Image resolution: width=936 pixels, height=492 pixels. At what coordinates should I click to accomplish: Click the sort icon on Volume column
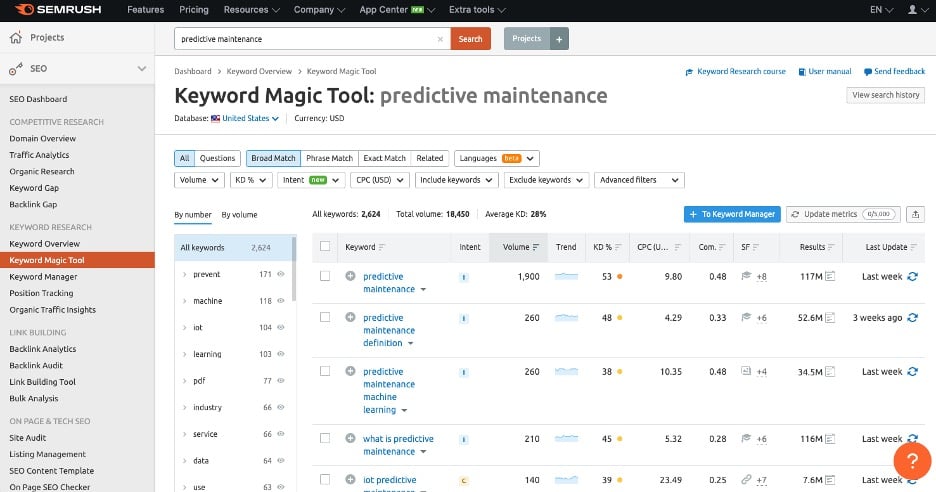pyautogui.click(x=536, y=247)
